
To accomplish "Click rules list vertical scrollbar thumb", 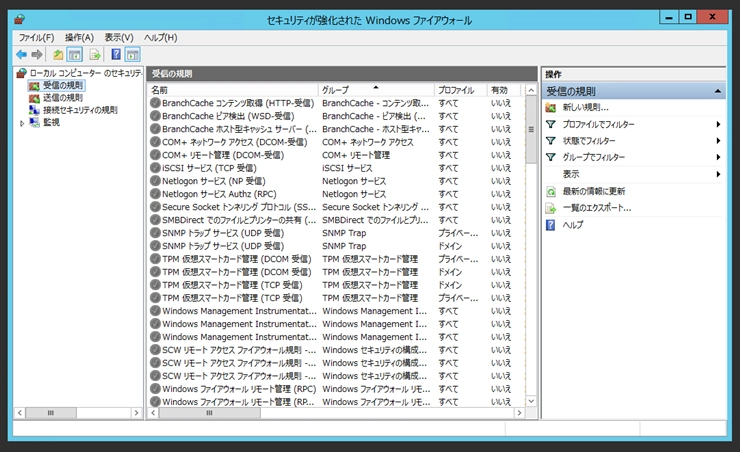I will 531,130.
